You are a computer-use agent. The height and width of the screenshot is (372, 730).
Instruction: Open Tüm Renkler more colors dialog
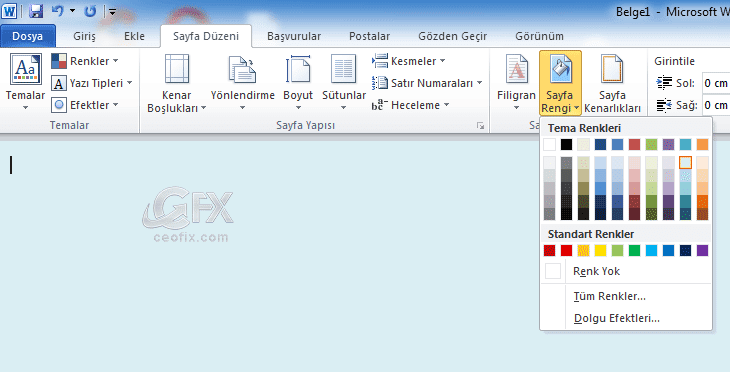pos(626,296)
